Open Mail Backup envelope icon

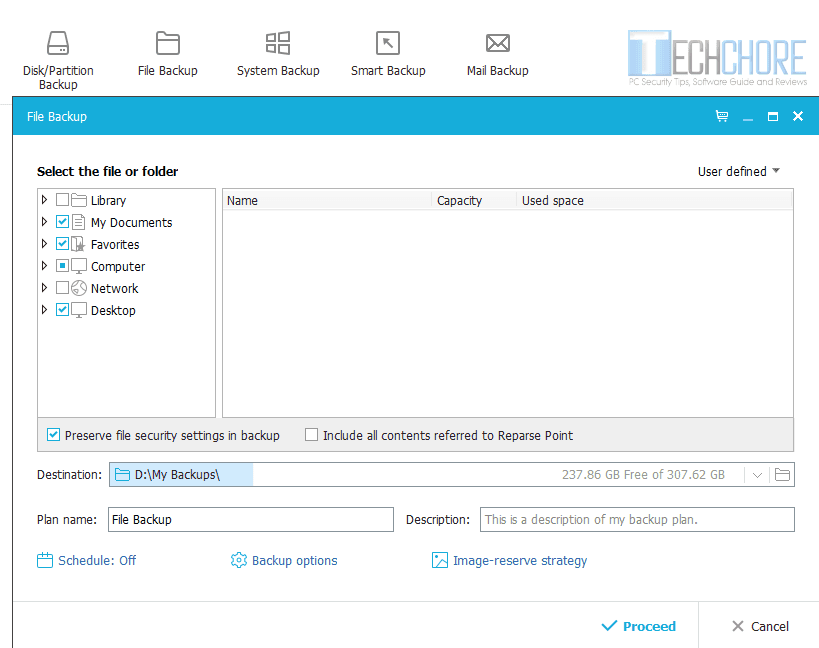(x=498, y=43)
